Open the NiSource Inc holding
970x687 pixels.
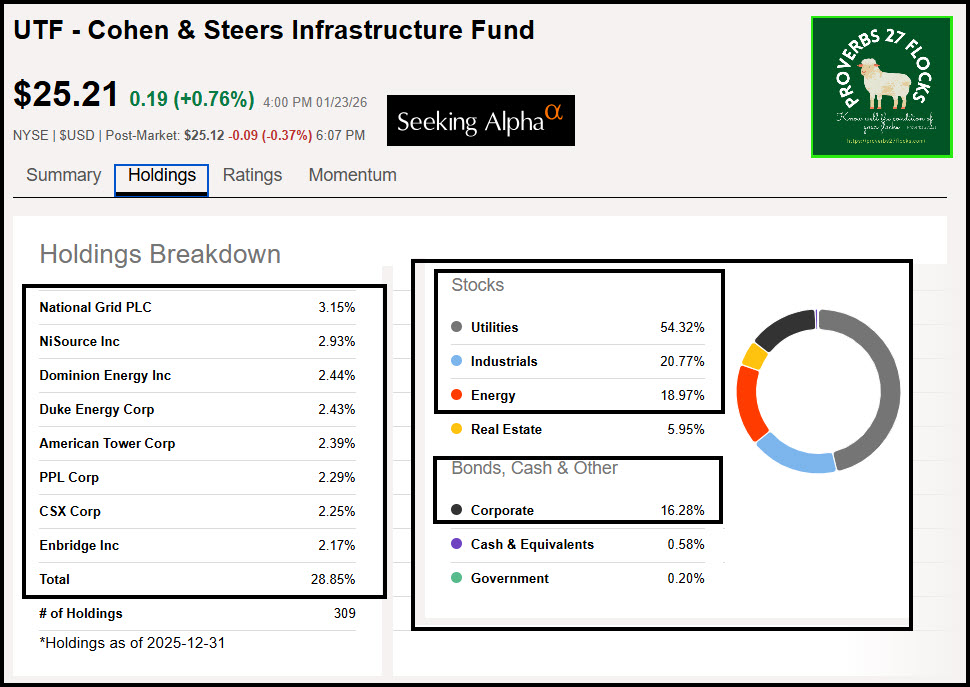coord(79,341)
